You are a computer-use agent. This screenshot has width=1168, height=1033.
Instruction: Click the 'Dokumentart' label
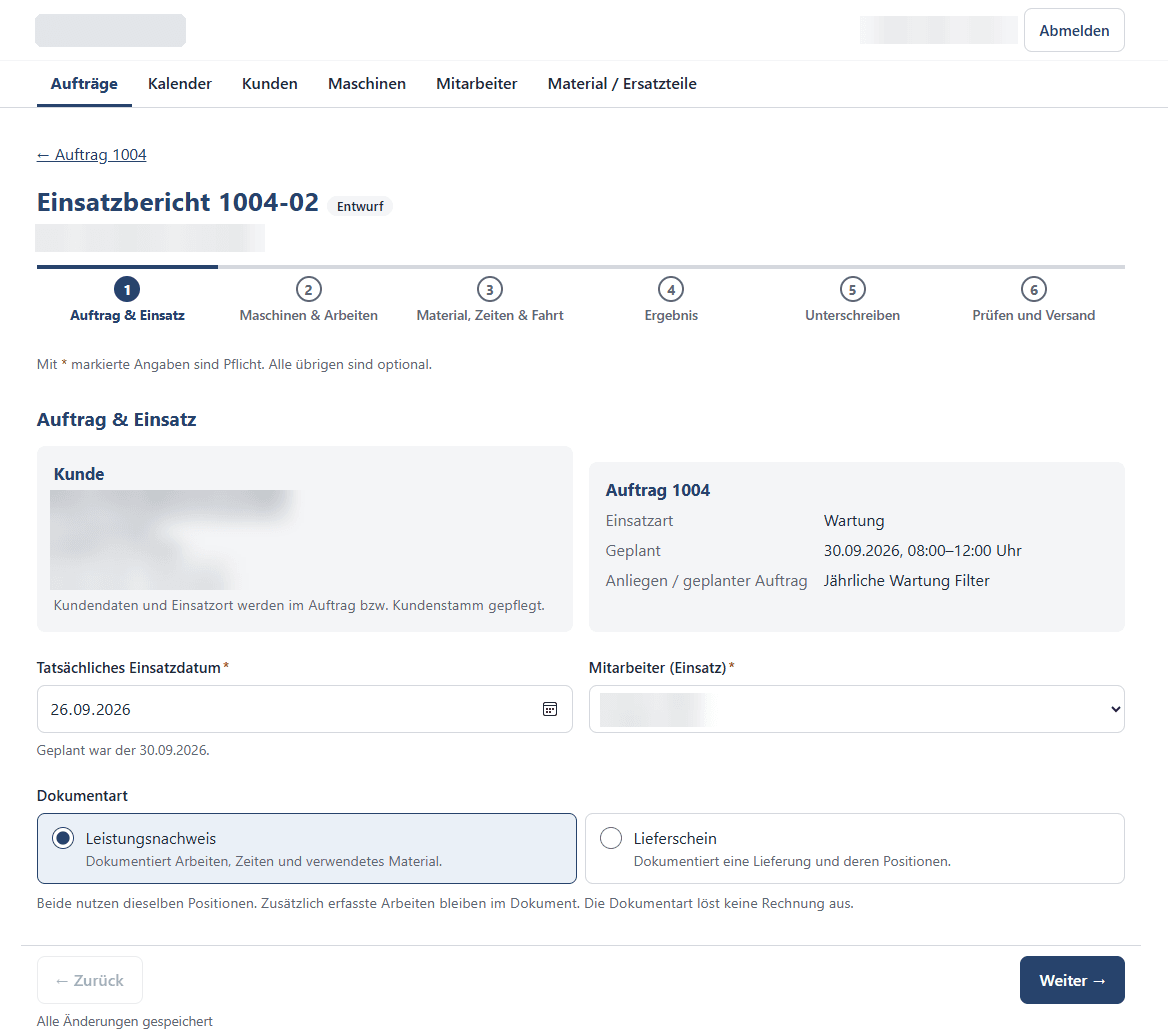[82, 795]
